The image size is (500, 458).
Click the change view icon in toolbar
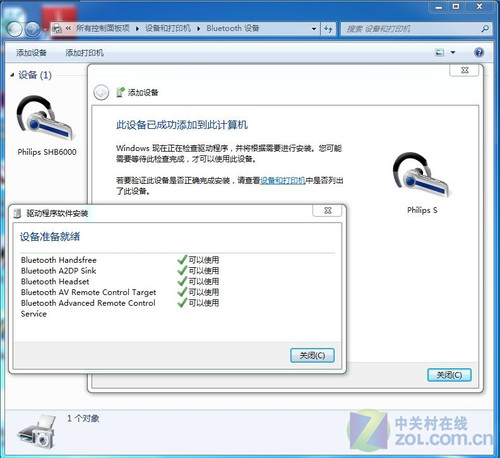[x=440, y=52]
